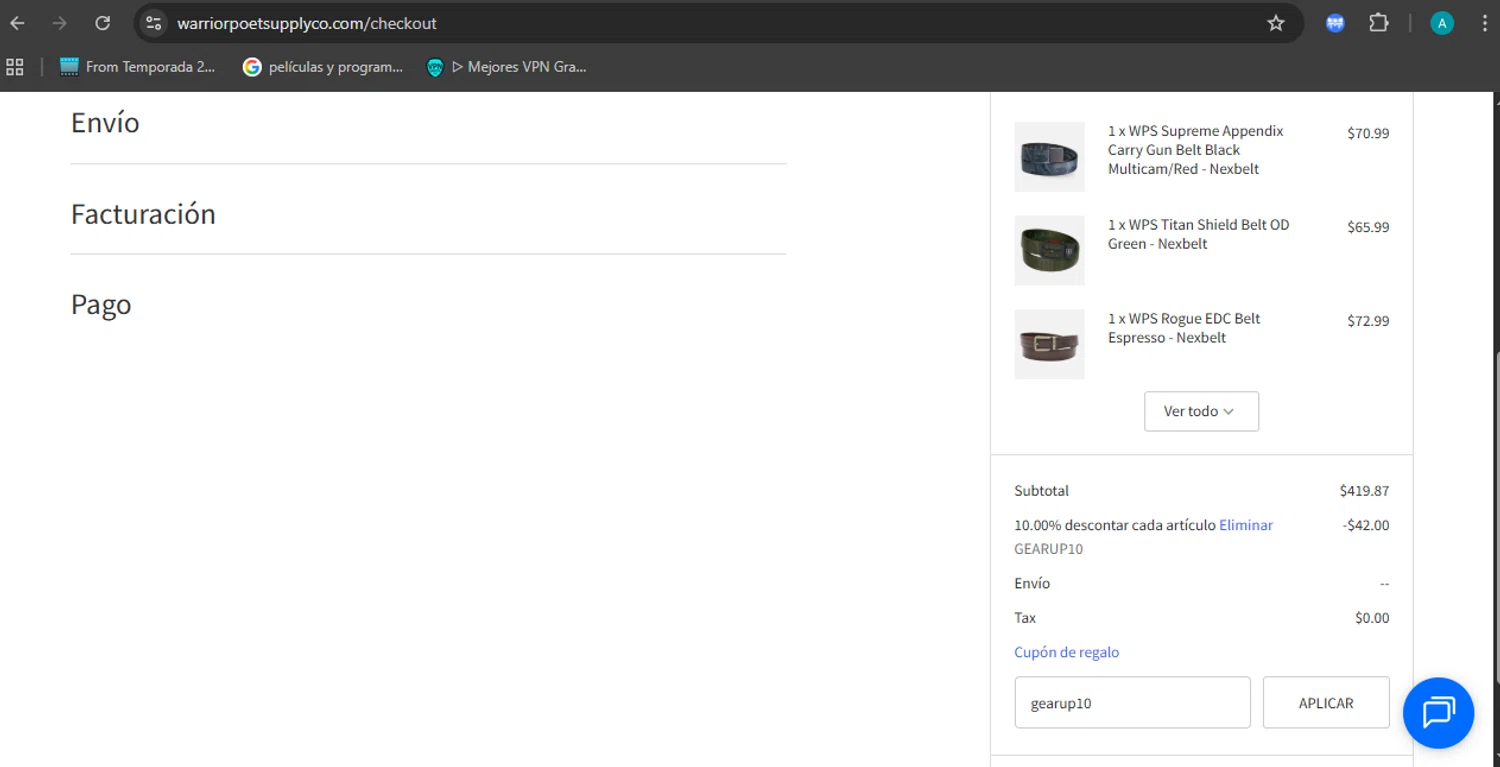The height and width of the screenshot is (767, 1500).
Task: Click the GEARUP10 coupon code text
Action: click(1048, 549)
